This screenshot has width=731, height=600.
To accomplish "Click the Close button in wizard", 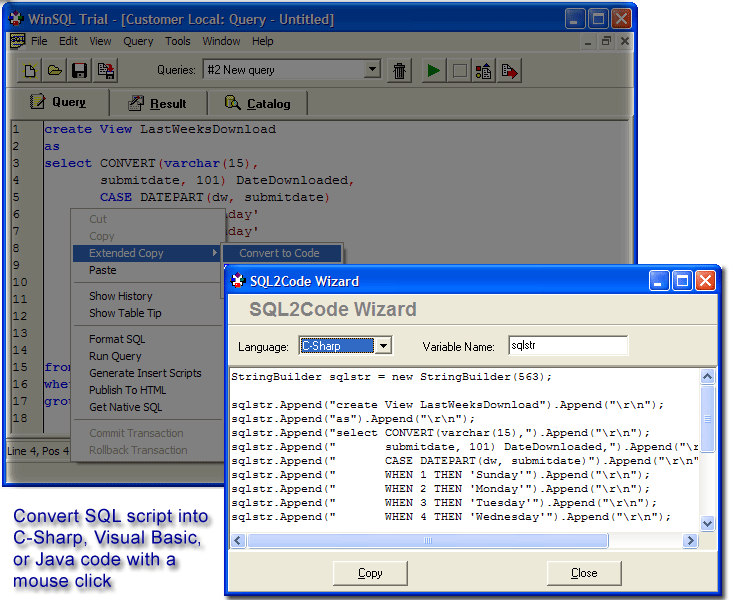I will click(584, 573).
